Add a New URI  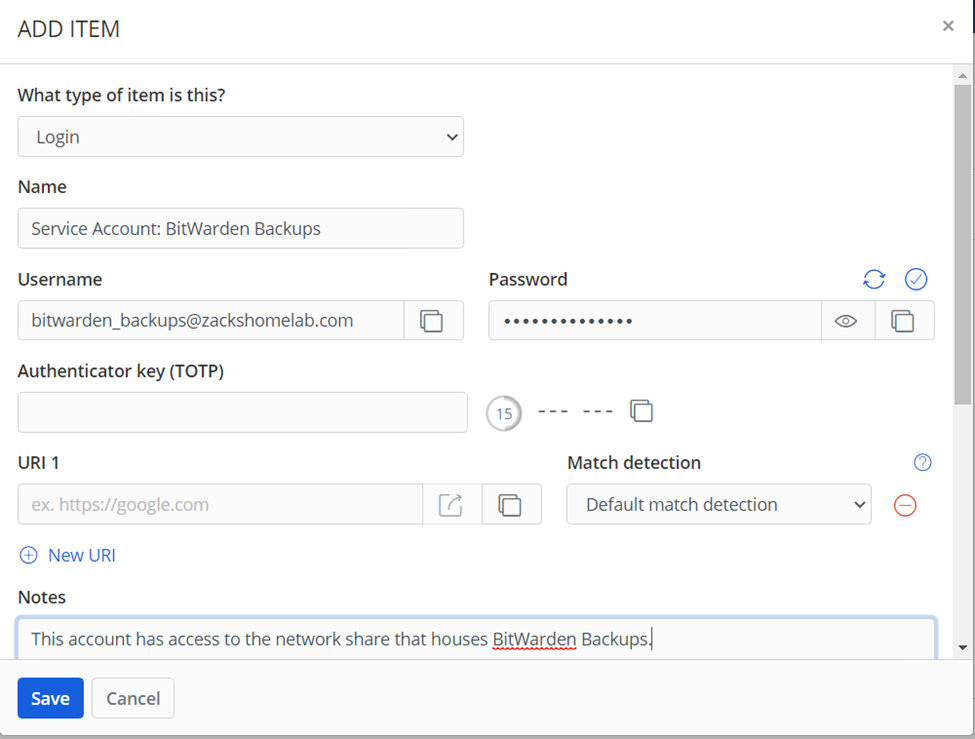pos(68,555)
